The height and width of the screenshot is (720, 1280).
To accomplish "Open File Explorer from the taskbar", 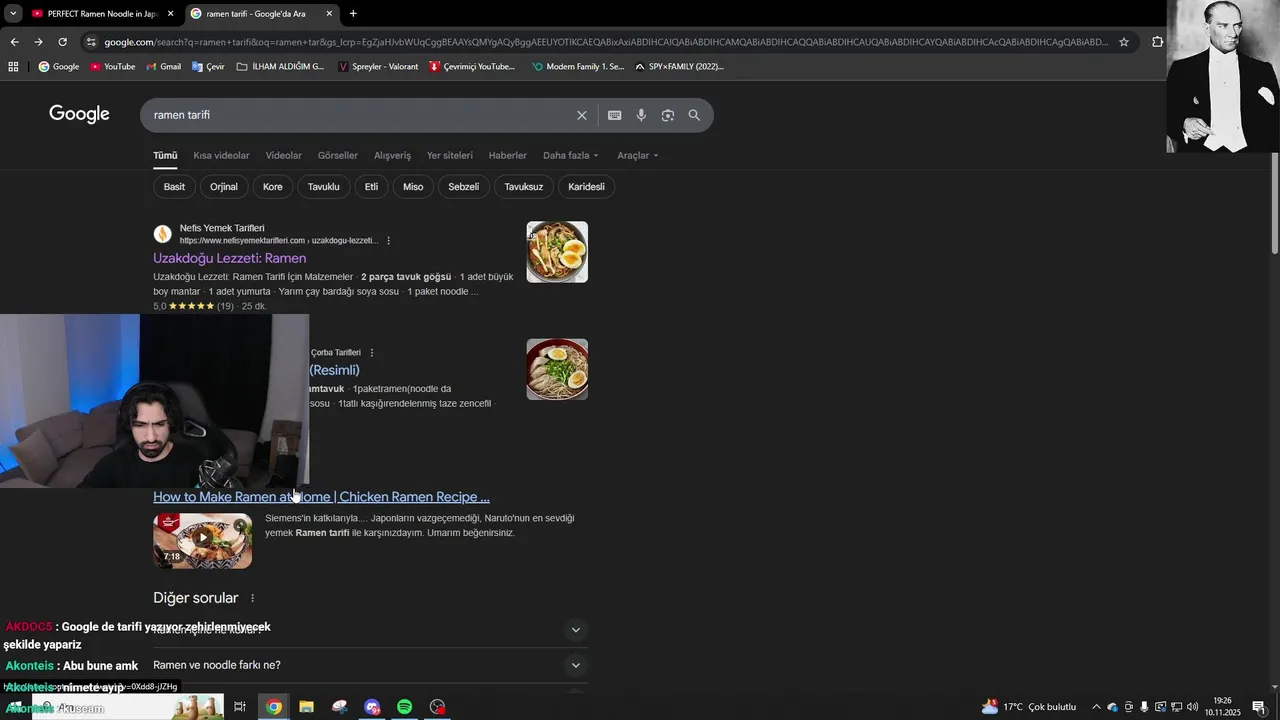I will 306,707.
